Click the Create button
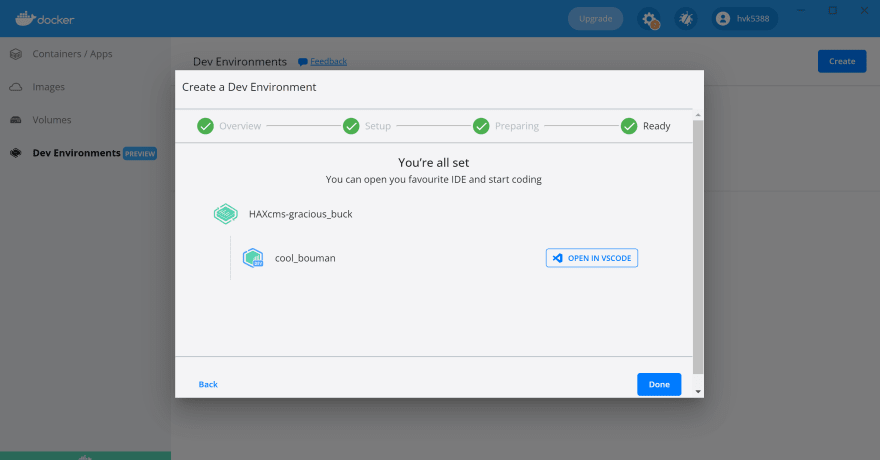 (x=842, y=62)
